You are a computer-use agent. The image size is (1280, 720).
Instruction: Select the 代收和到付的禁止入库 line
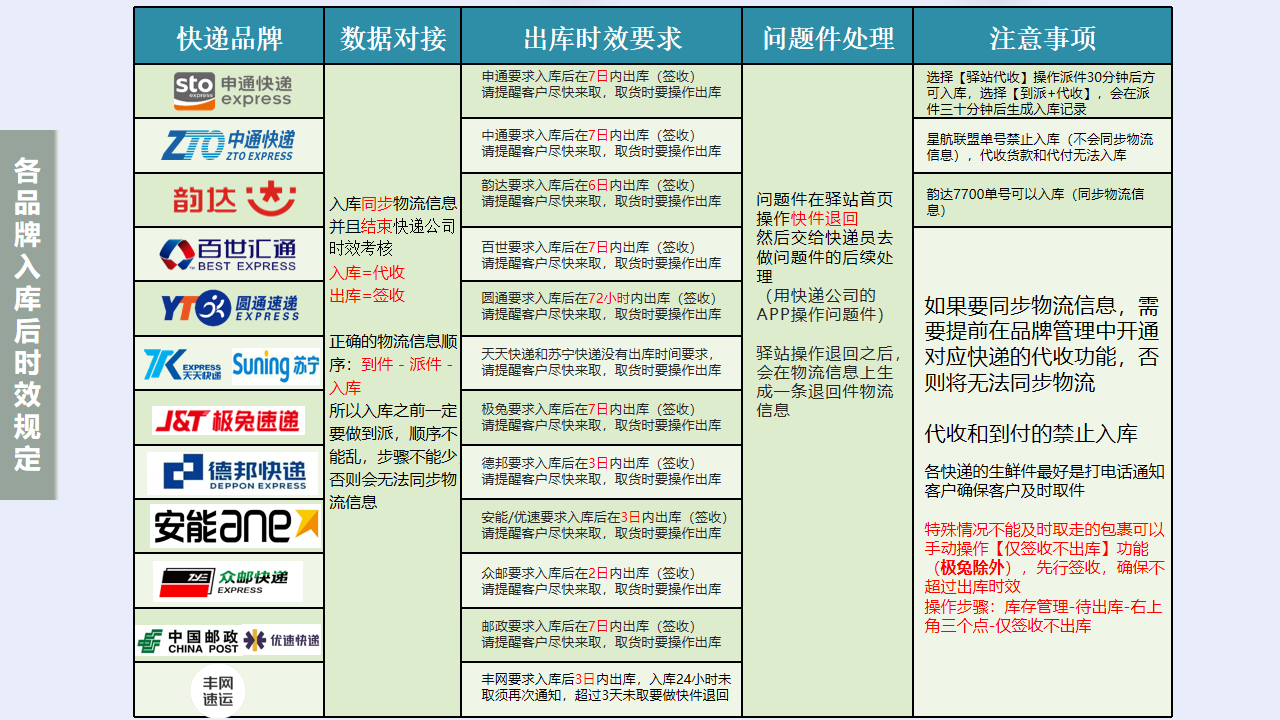1031,434
